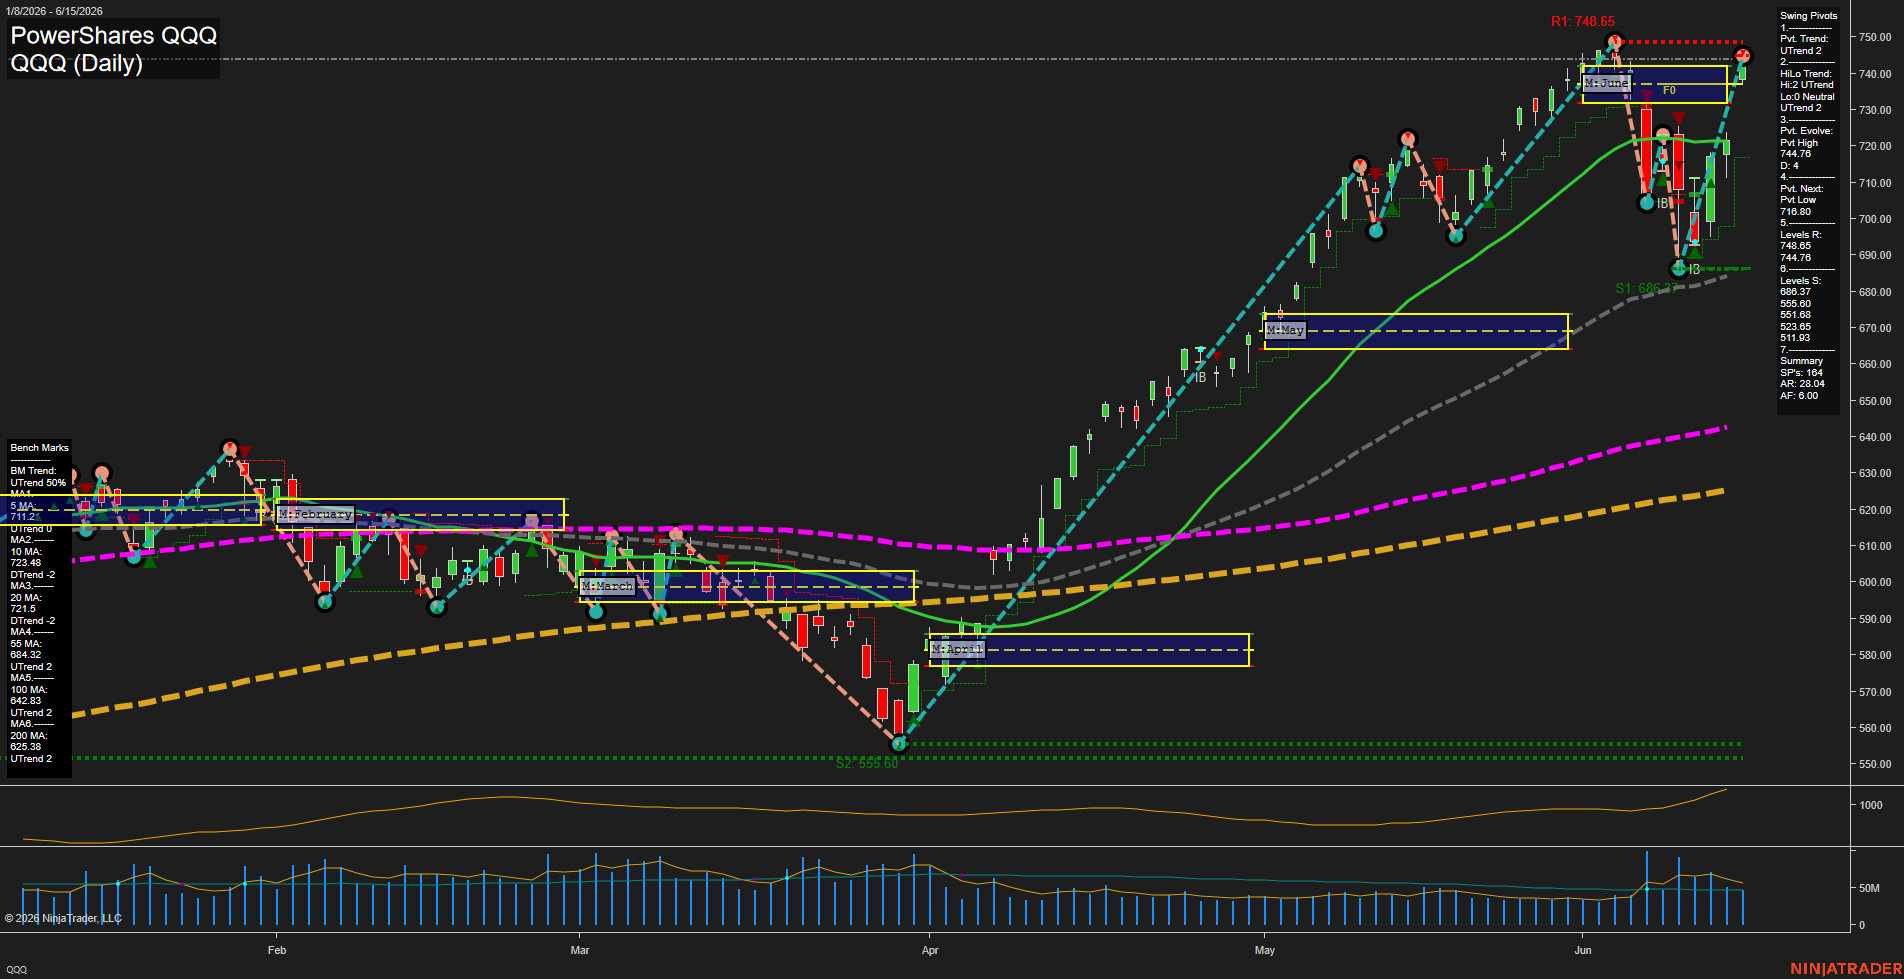Select the "723.48" 10 MA value
Screen dimensions: 1904x979
(26, 563)
